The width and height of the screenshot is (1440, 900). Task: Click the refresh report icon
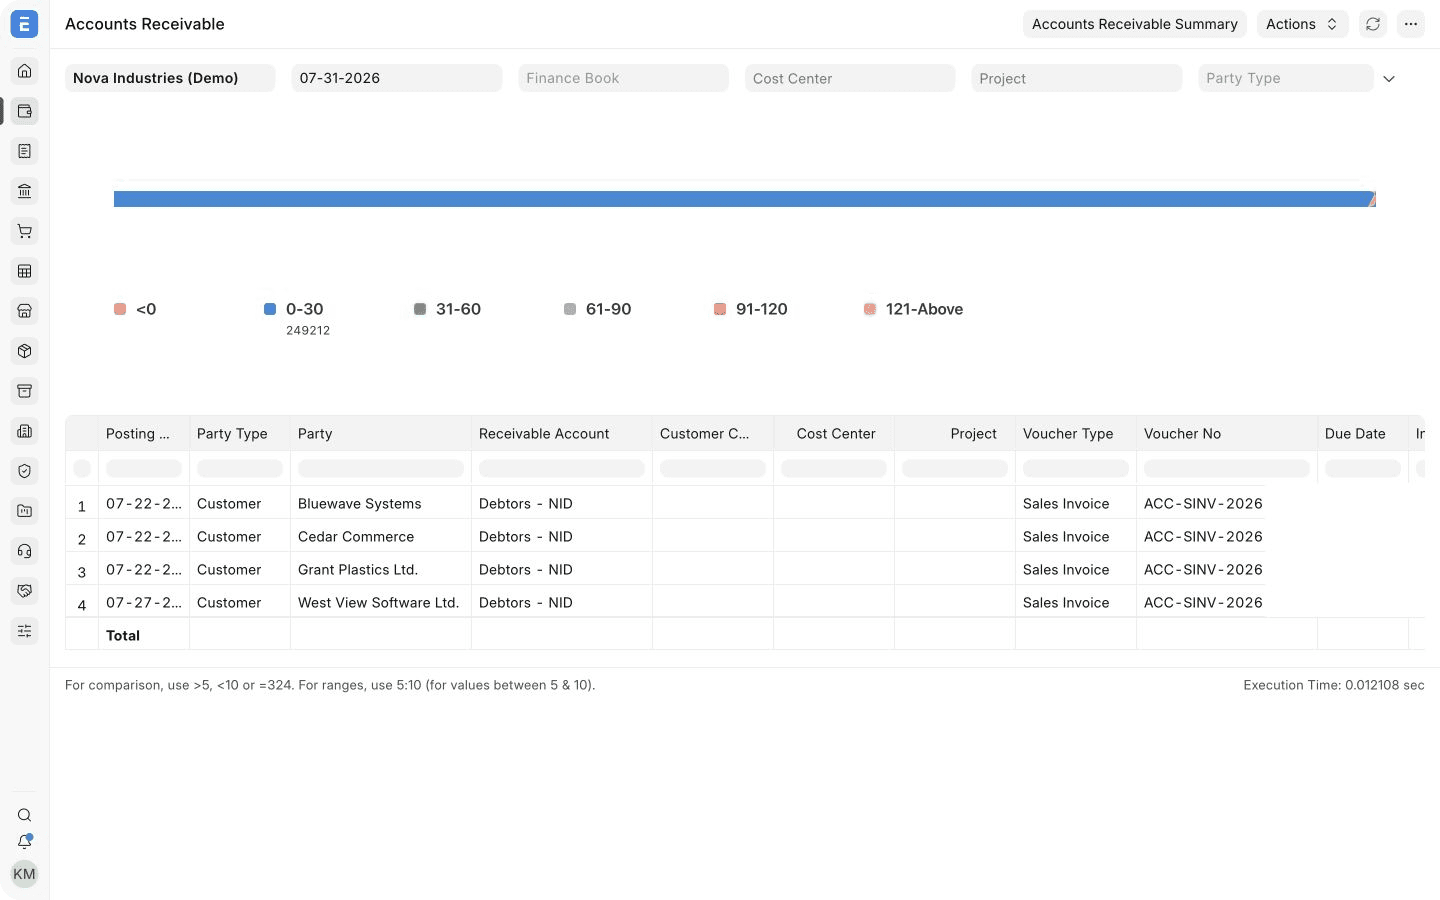point(1373,24)
